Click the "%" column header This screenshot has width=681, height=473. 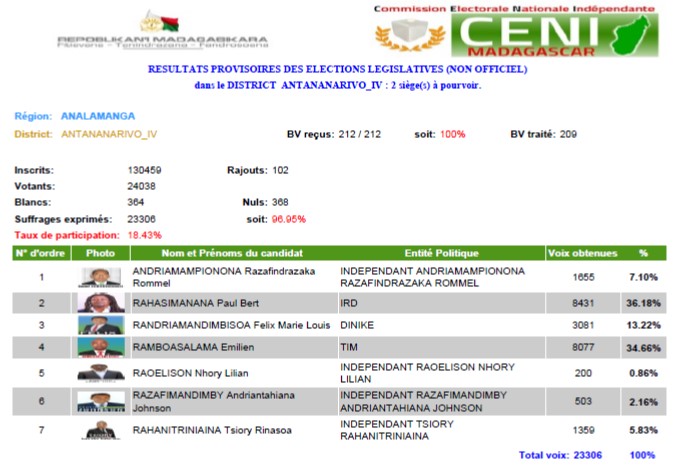[643, 253]
